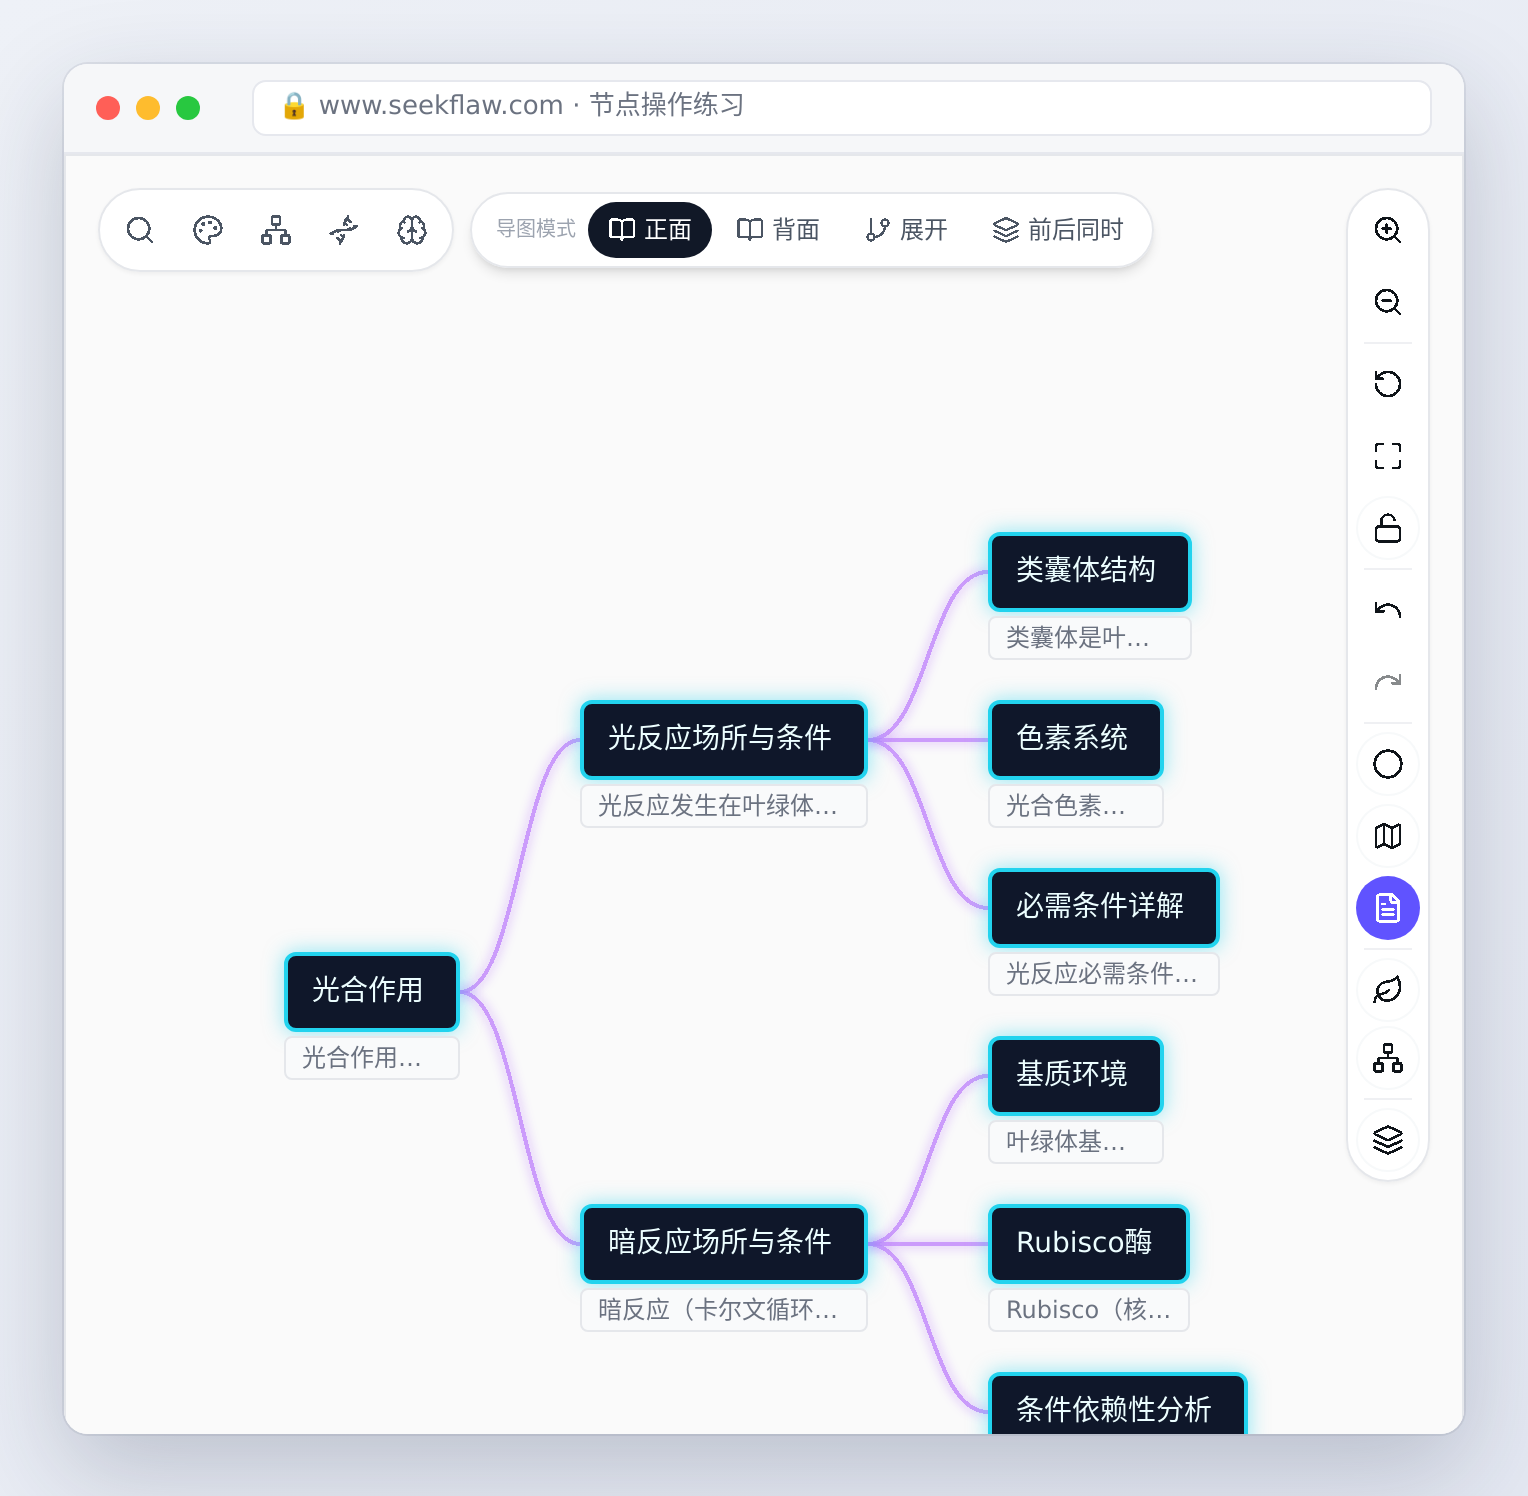Viewport: 1528px width, 1496px height.
Task: Select the 光反应场所与条件 node
Action: [724, 739]
